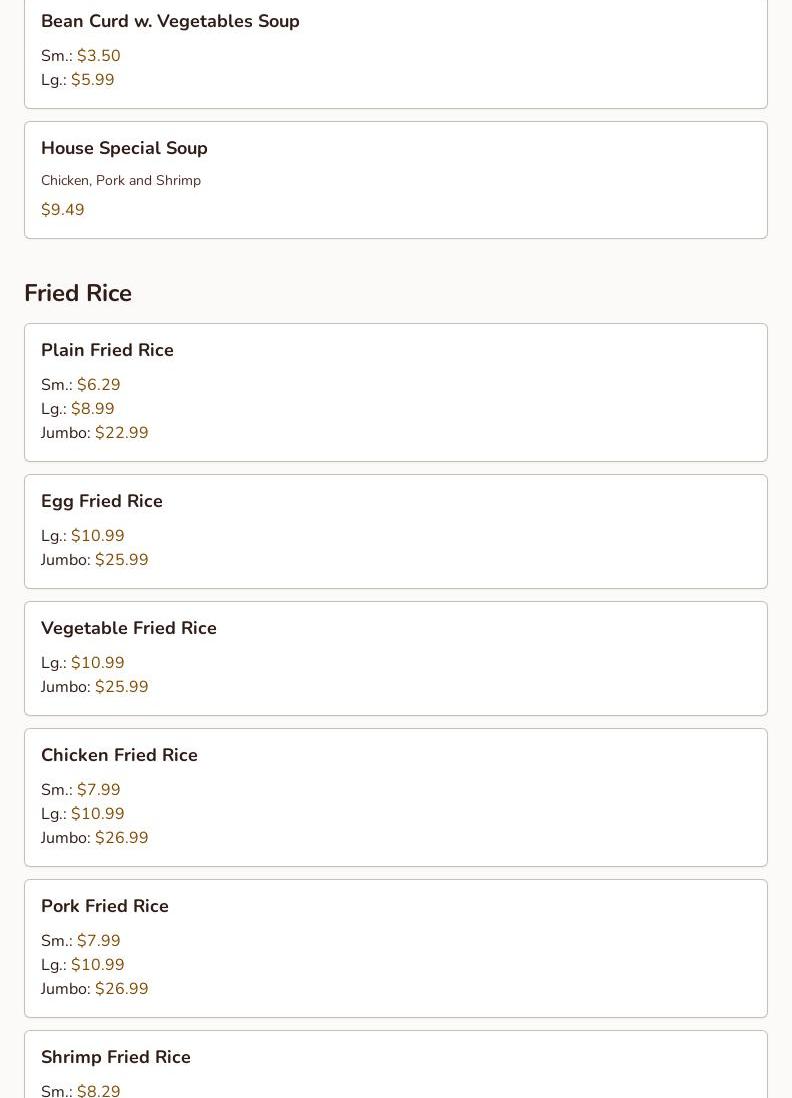Click the Bean Curd w. Vegetables Soup title
This screenshot has width=792, height=1098.
170,21
